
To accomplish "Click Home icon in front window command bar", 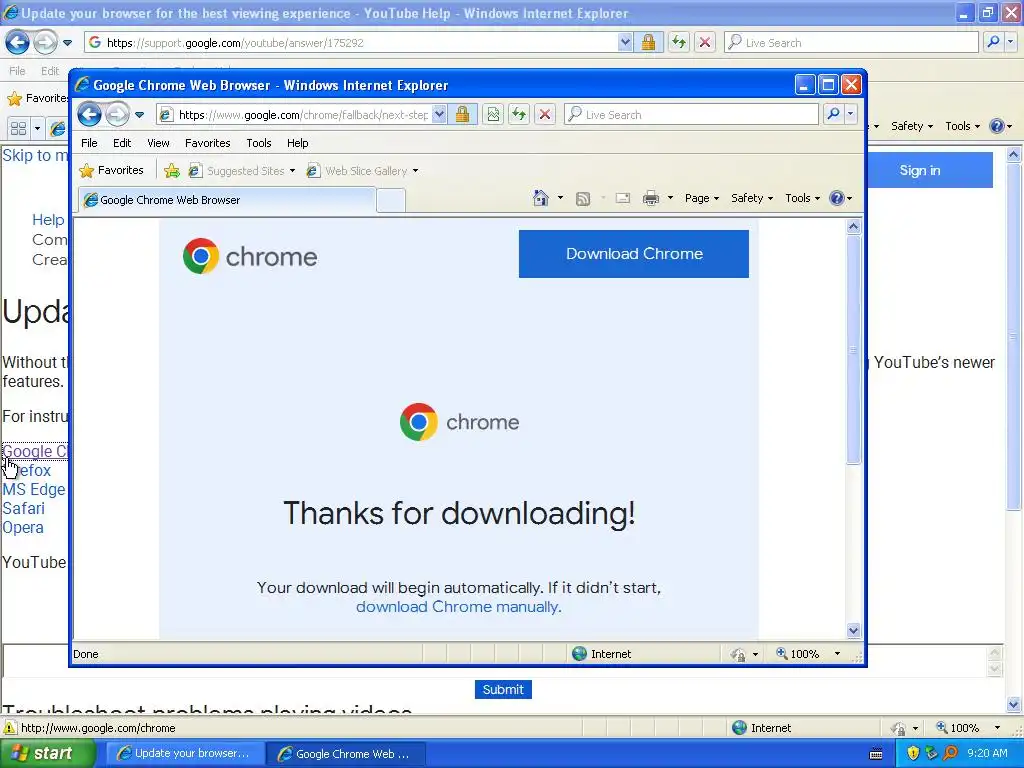I will 540,198.
